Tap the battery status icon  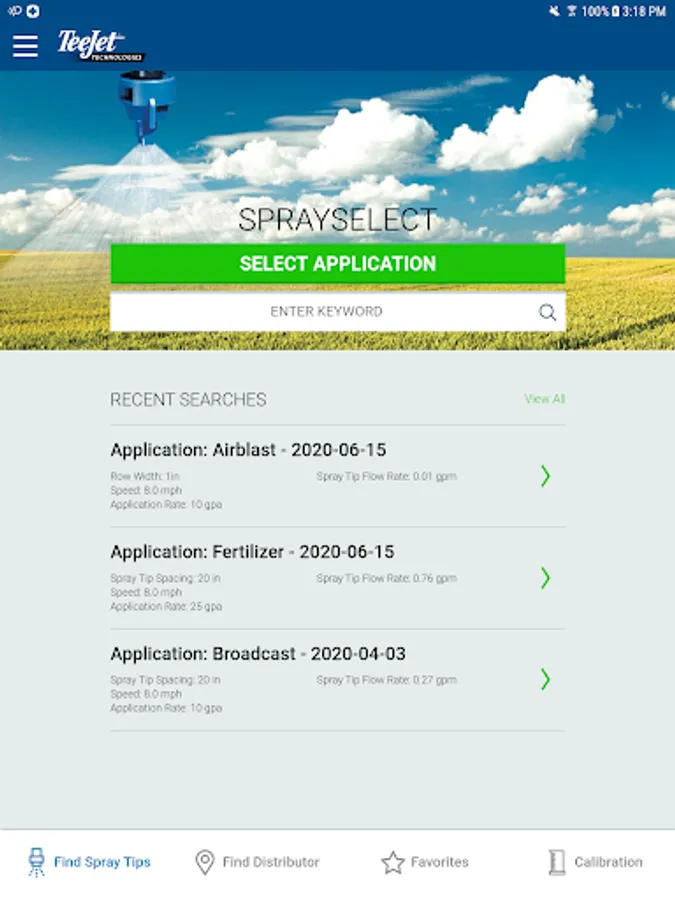point(616,11)
